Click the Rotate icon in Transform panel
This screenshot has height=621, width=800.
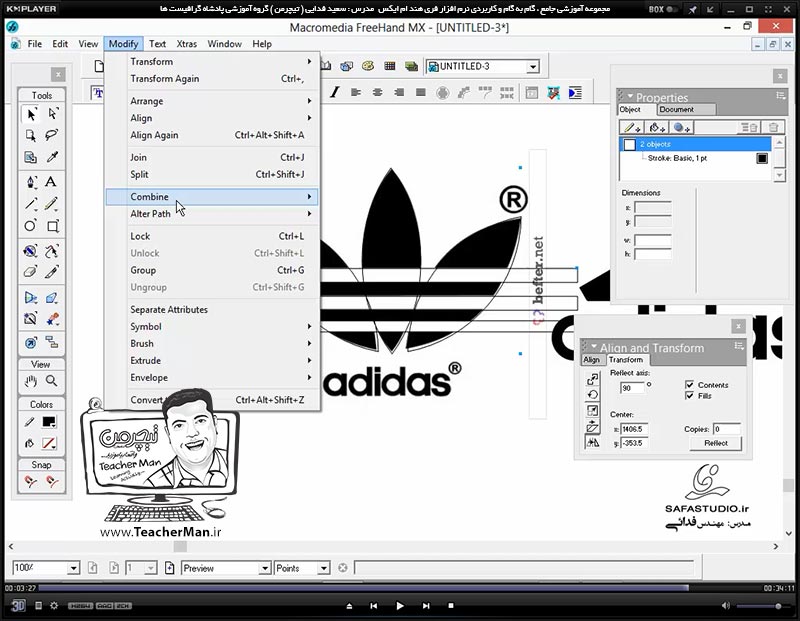coord(592,394)
